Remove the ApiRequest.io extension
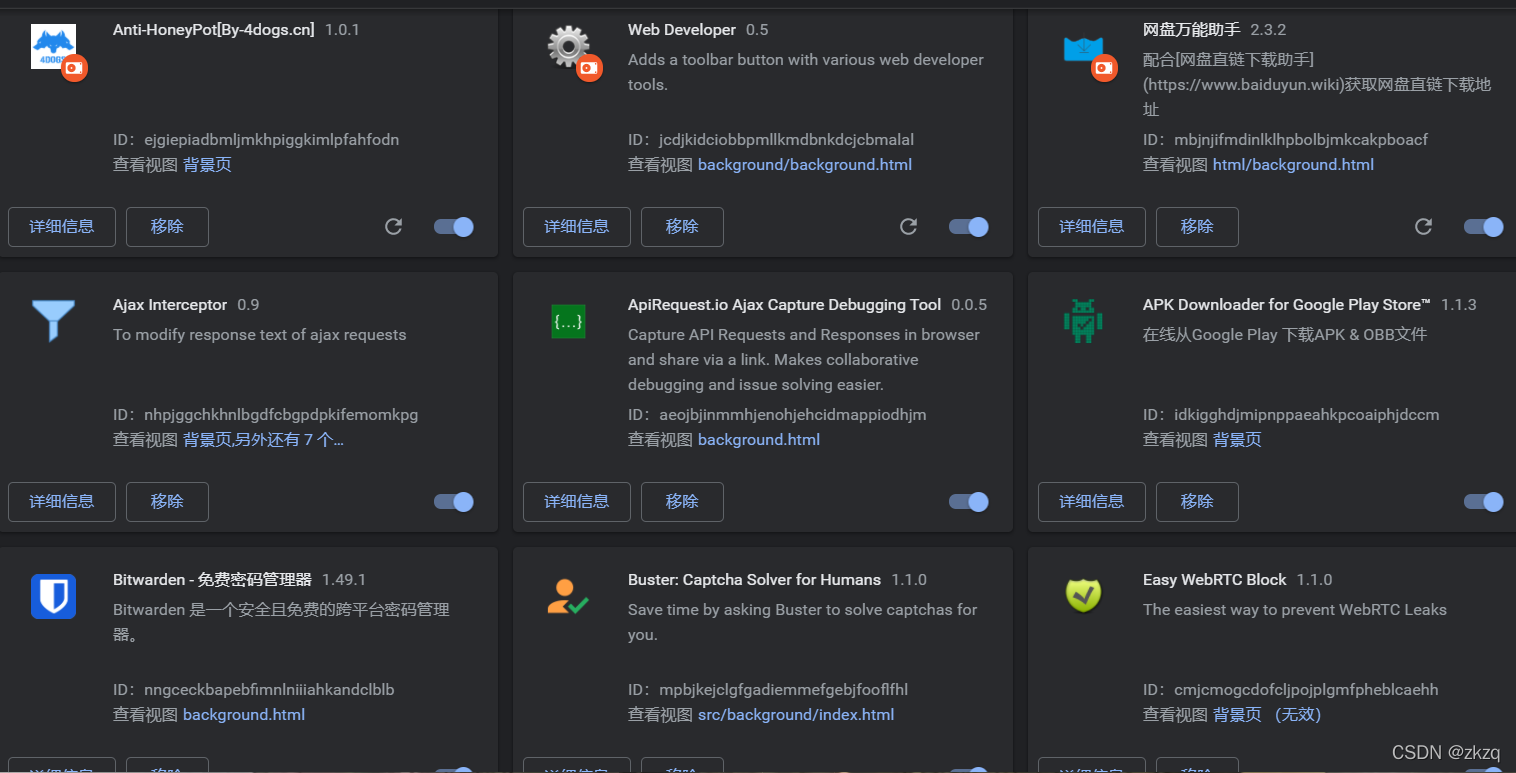 click(682, 502)
